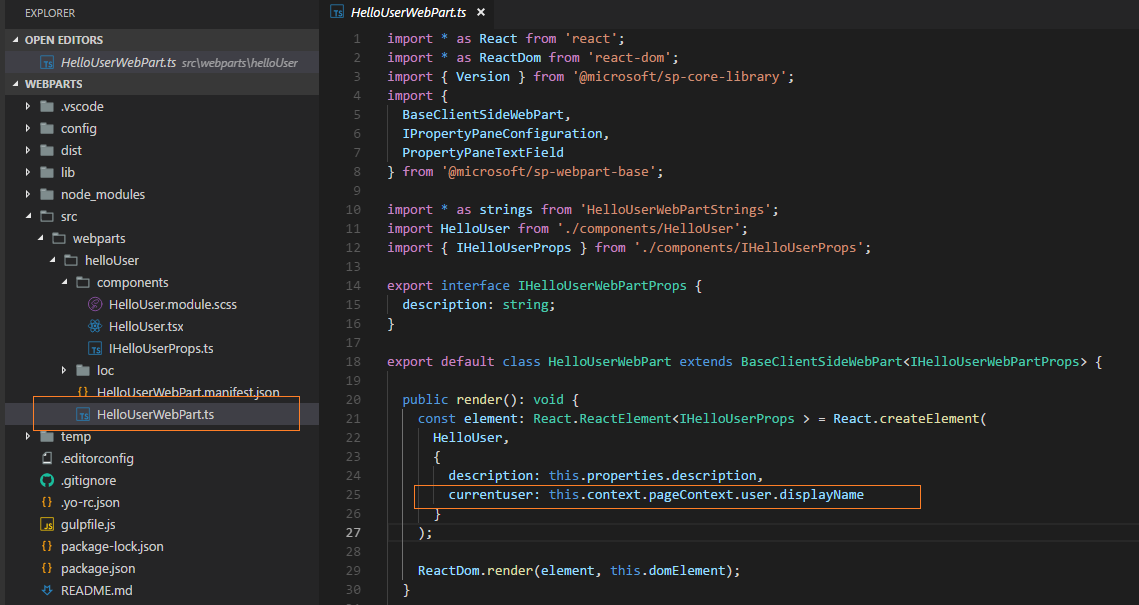Close the HelloUserWebPart.ts tab

479,15
